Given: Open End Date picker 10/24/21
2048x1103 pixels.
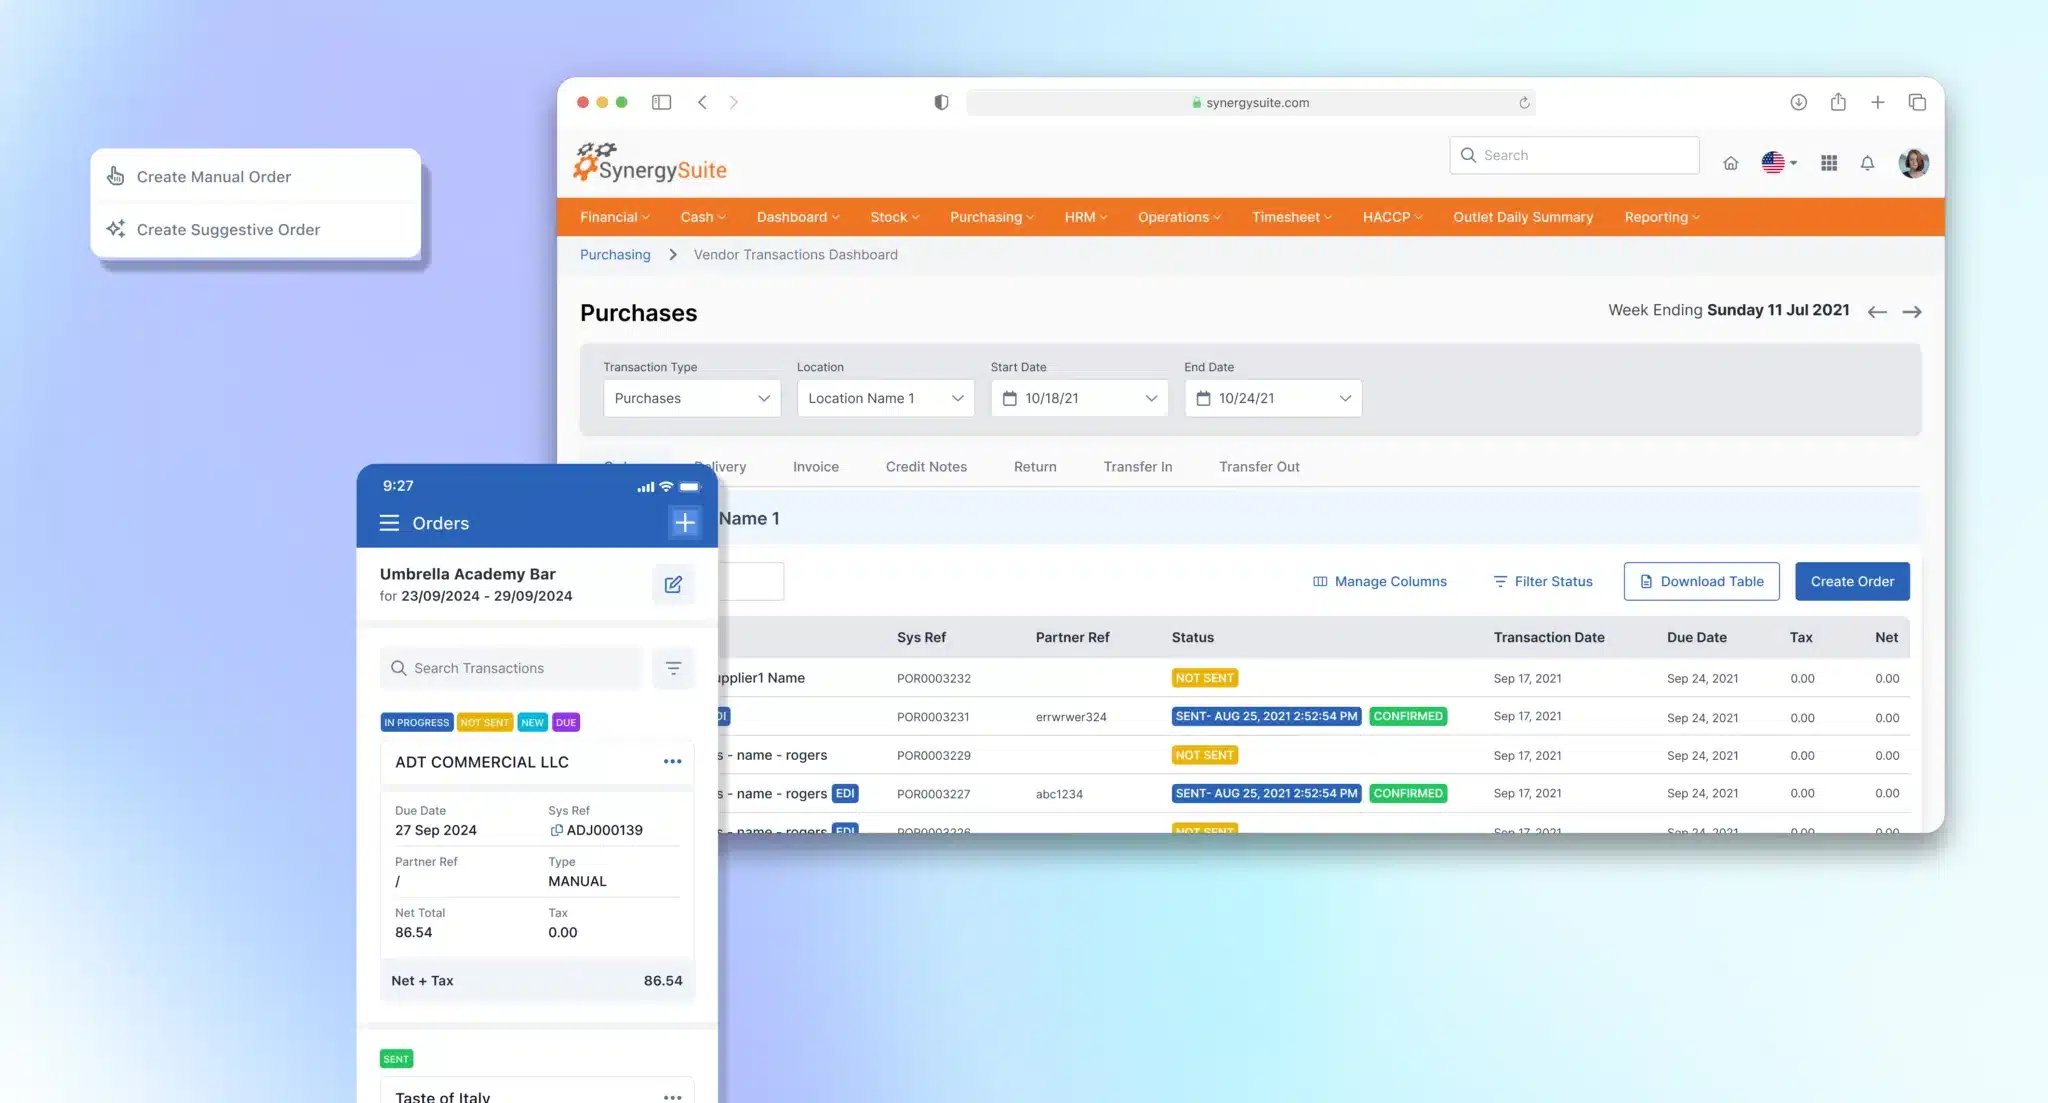Looking at the screenshot, I should tap(1273, 398).
